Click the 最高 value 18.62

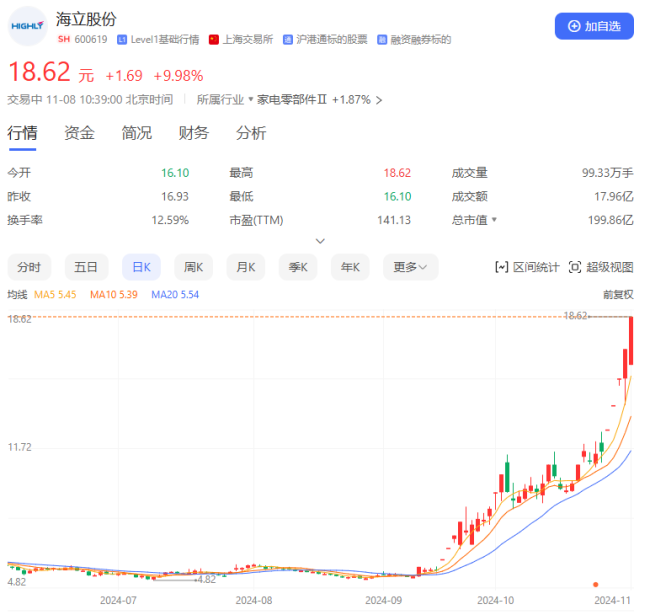click(x=397, y=173)
